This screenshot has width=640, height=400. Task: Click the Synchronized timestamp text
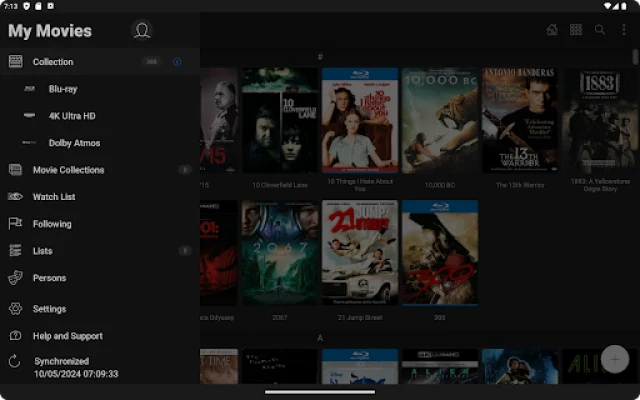tap(76, 367)
